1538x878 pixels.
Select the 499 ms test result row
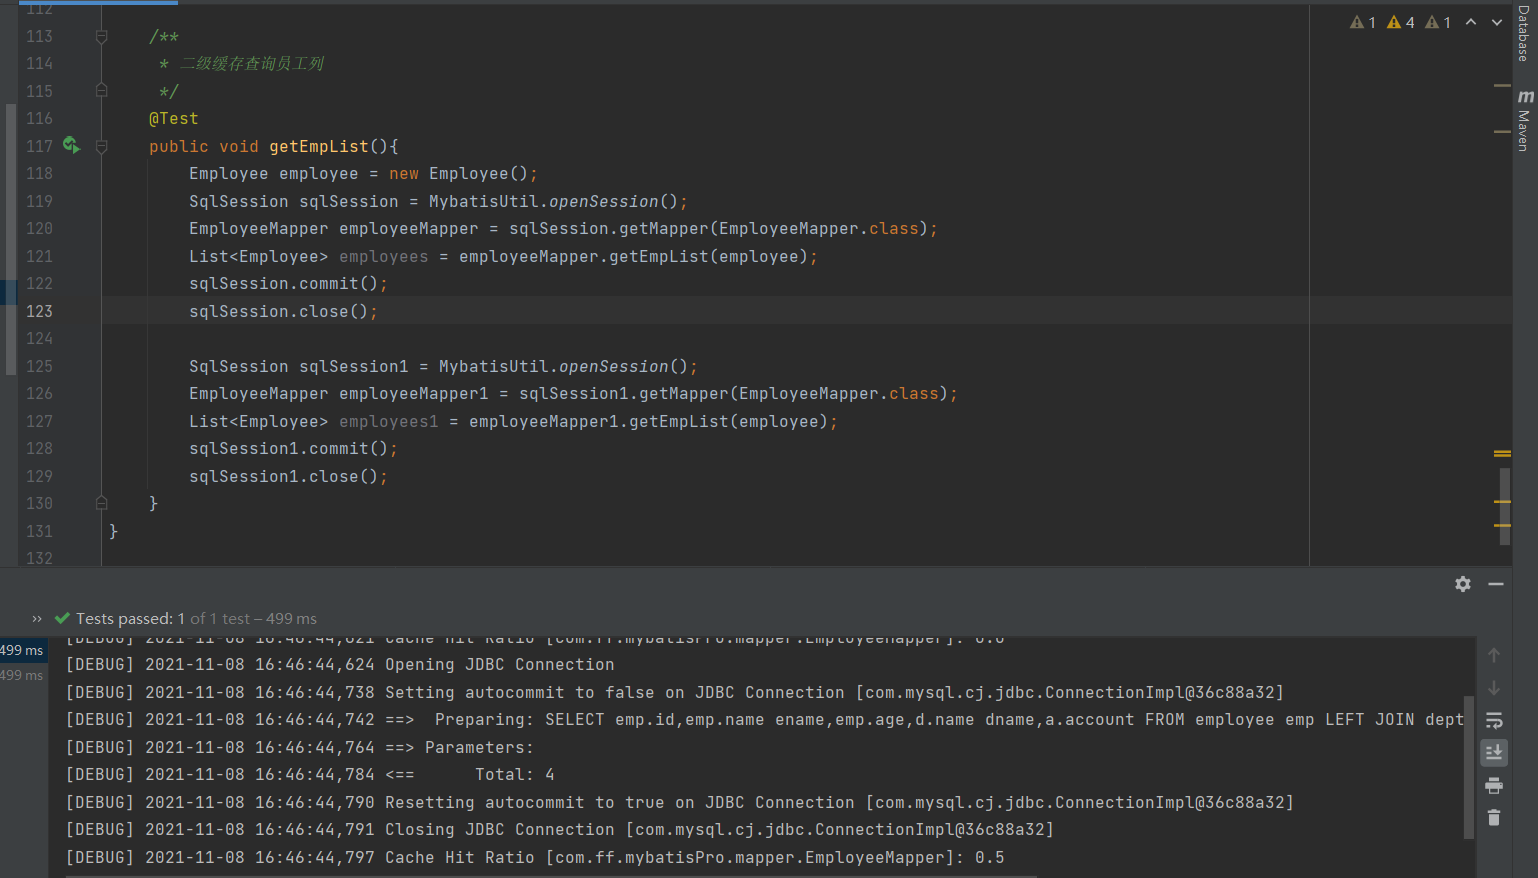coord(22,650)
